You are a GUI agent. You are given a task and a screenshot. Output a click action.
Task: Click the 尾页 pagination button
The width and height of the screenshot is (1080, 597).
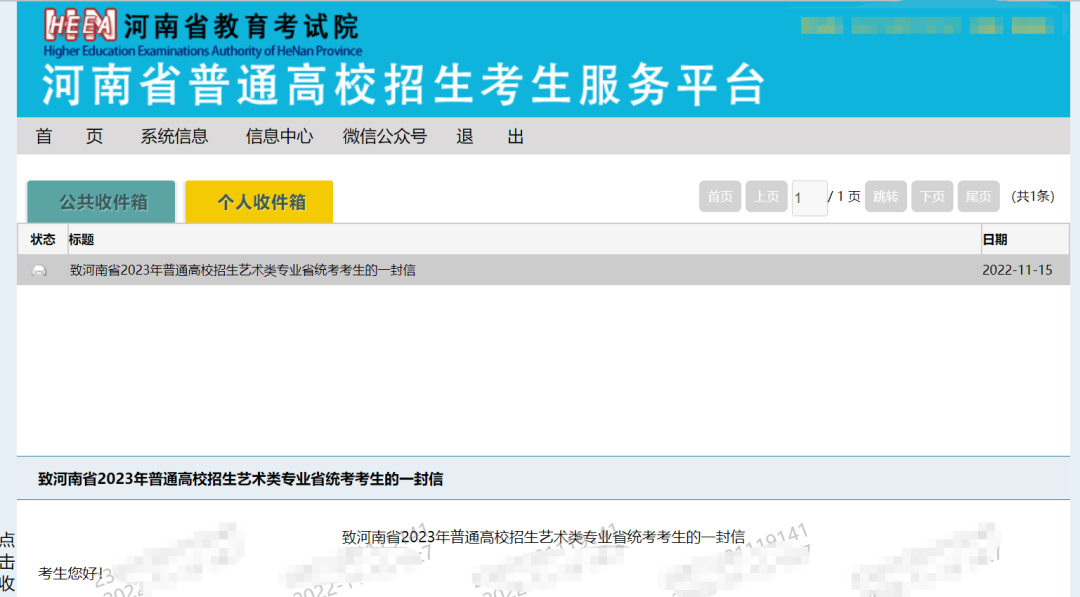(x=978, y=196)
